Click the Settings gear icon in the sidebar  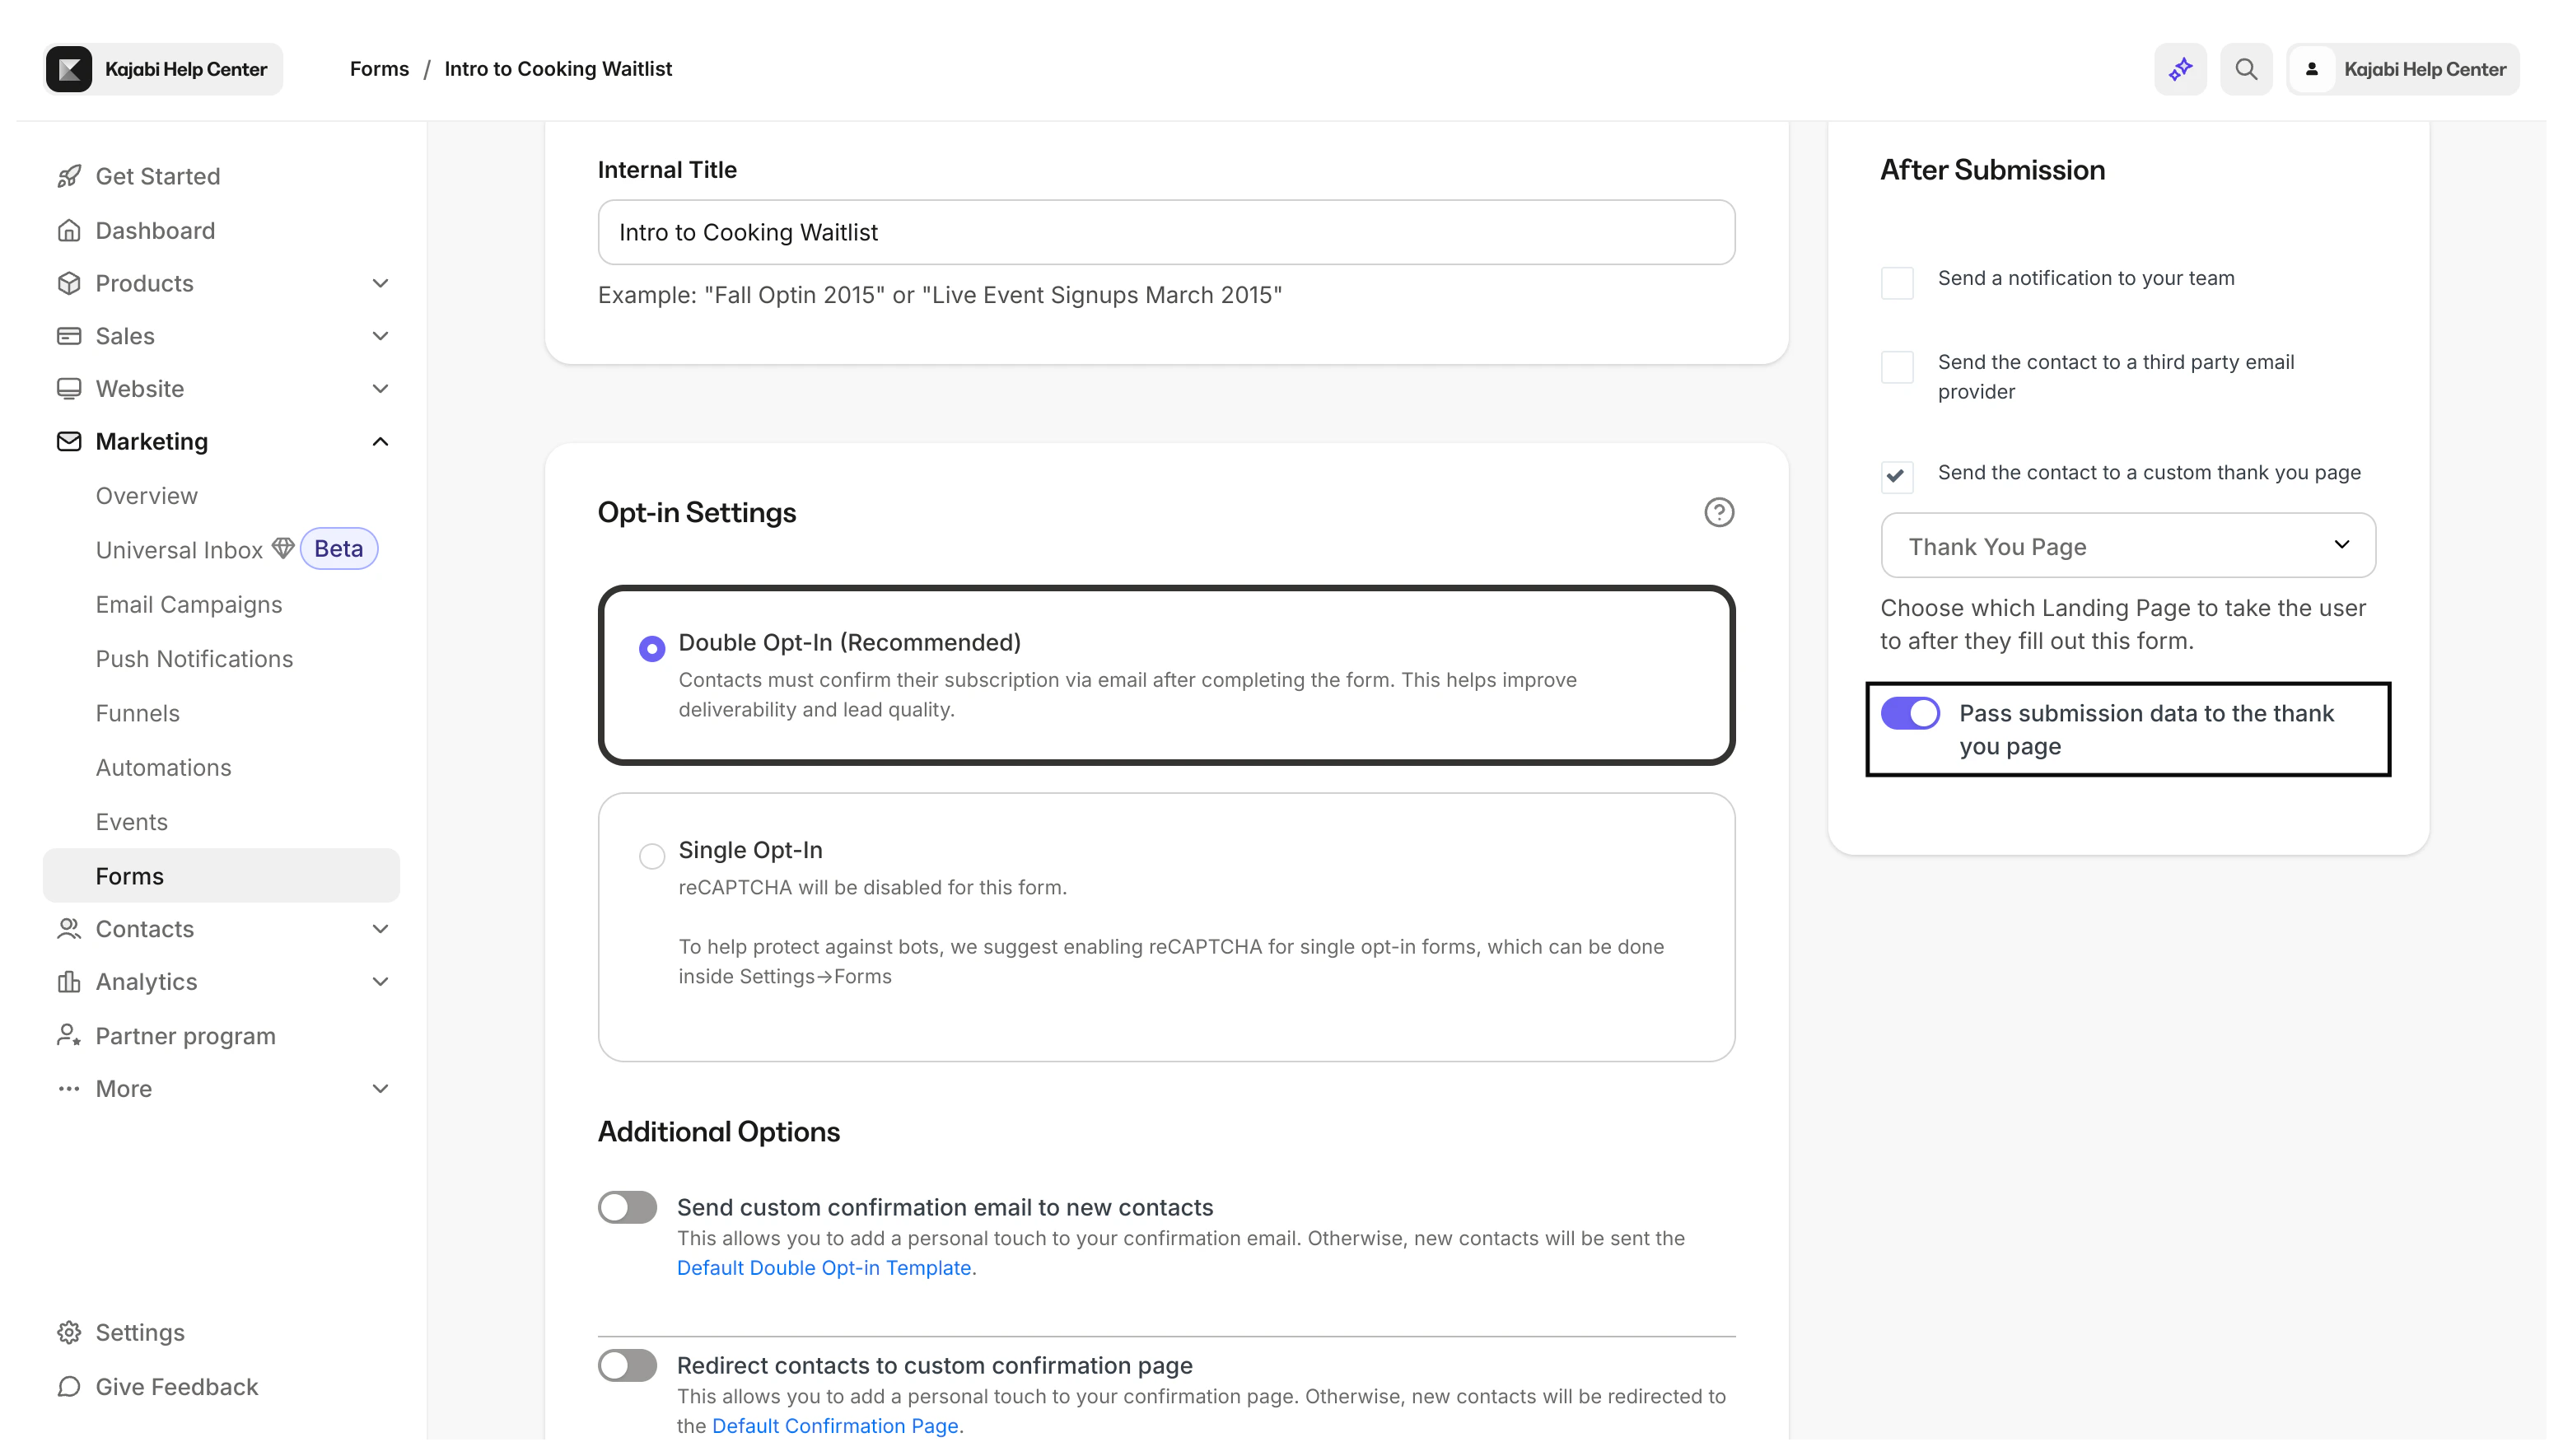68,1332
